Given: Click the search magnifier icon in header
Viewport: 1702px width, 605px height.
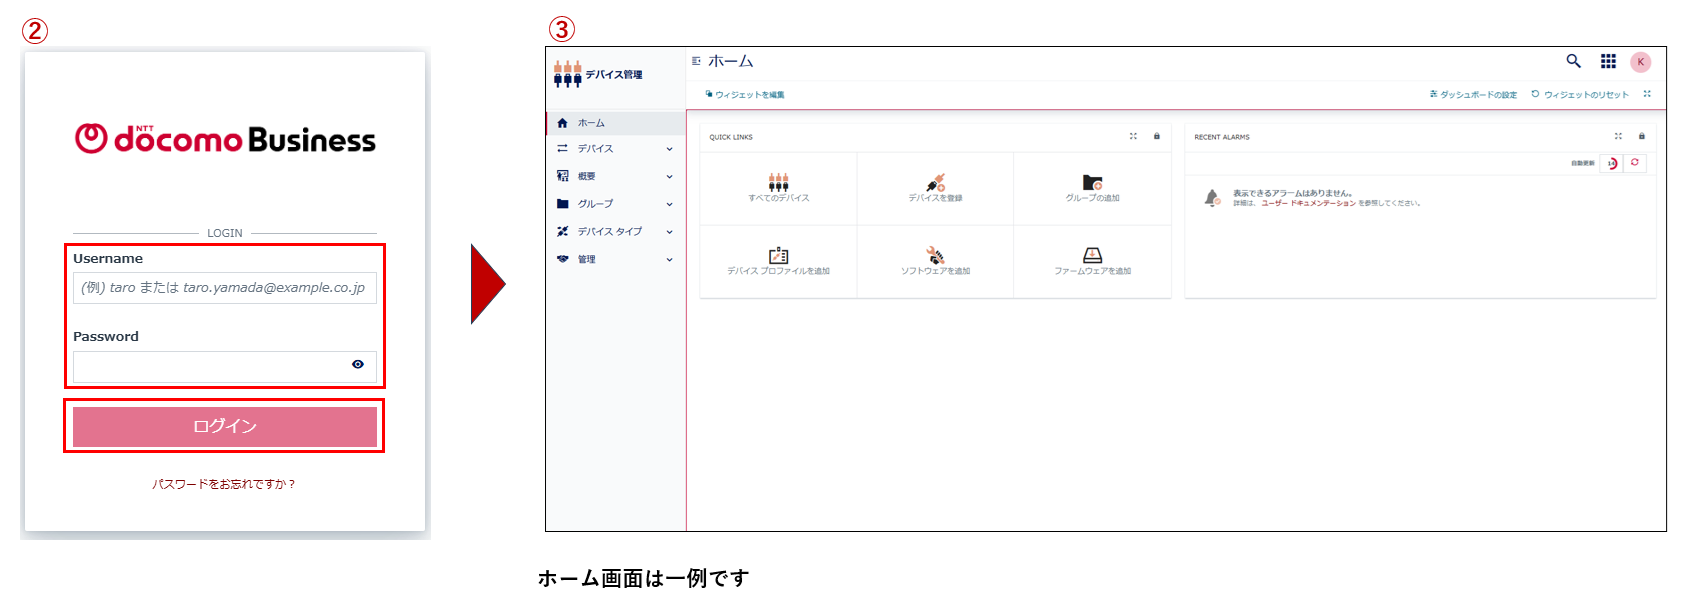Looking at the screenshot, I should point(1573,61).
